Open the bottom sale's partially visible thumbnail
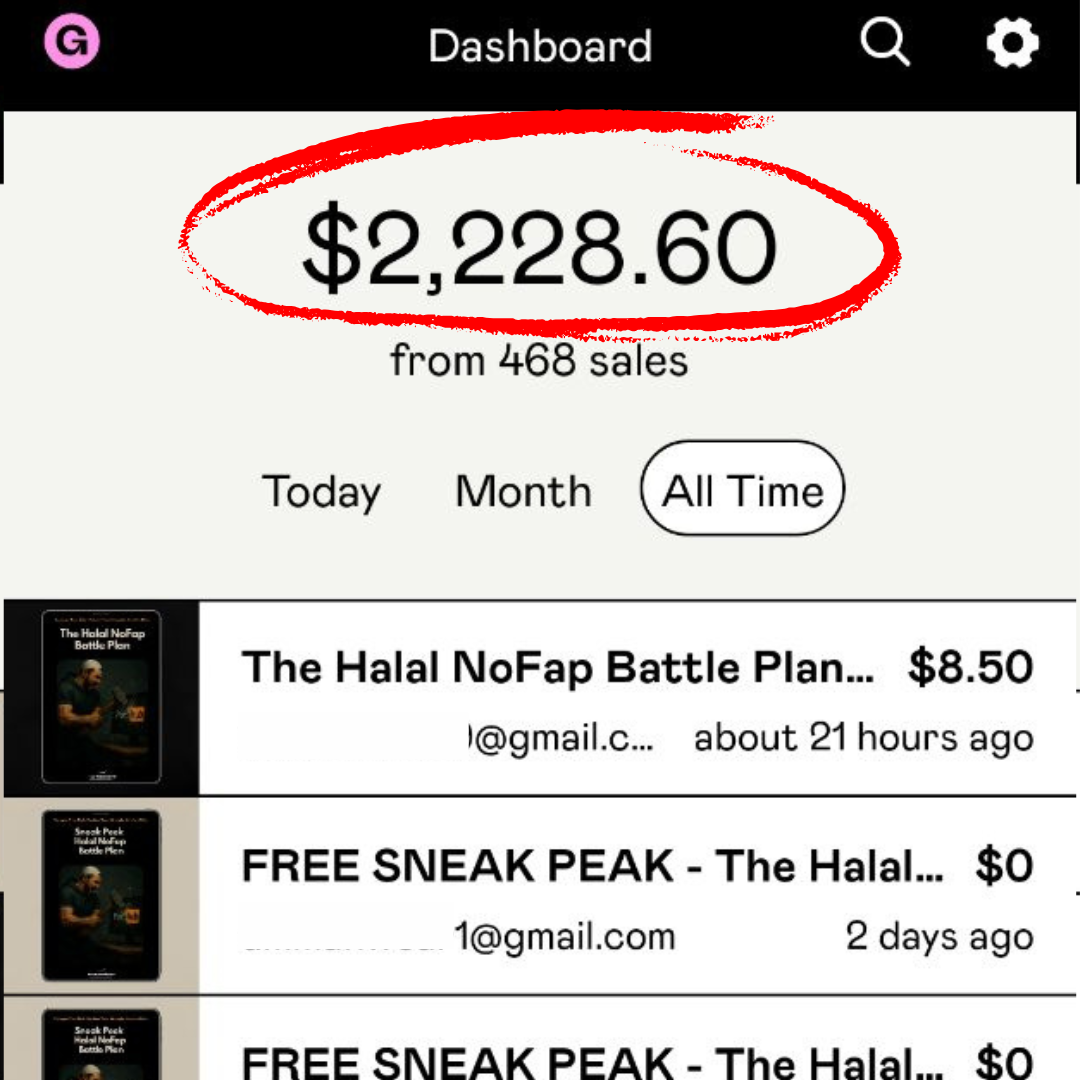This screenshot has width=1080, height=1080. point(101,1043)
